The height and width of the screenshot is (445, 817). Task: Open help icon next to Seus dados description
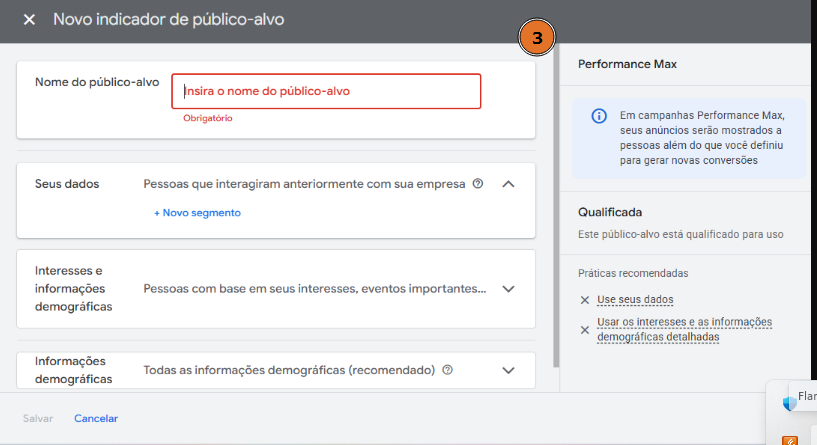point(478,183)
